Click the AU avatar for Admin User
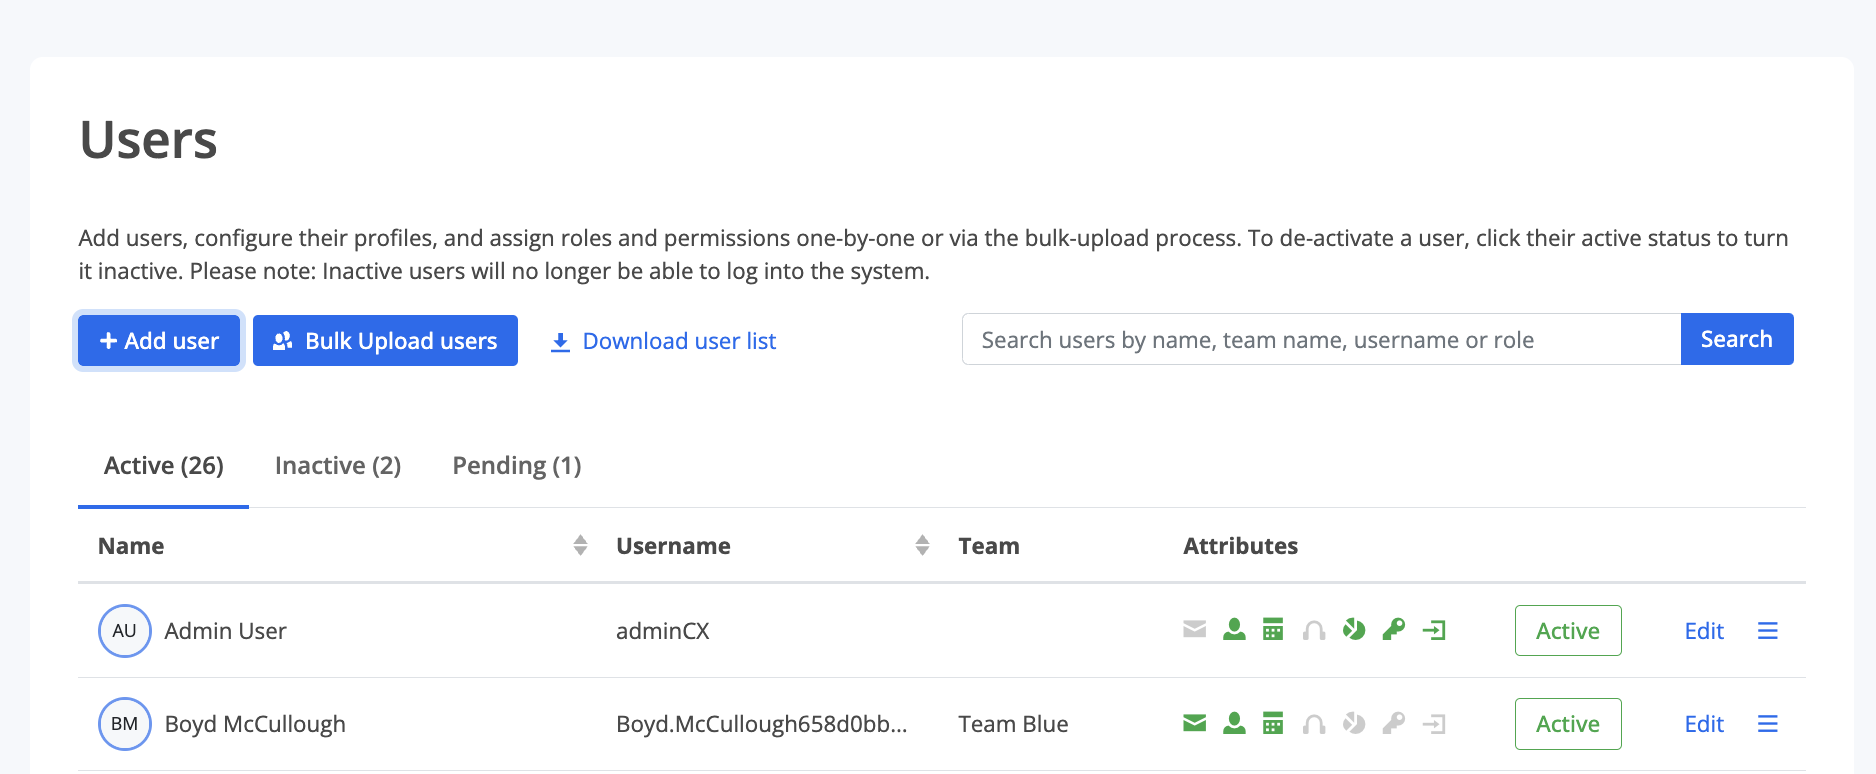Image resolution: width=1876 pixels, height=774 pixels. (x=125, y=631)
